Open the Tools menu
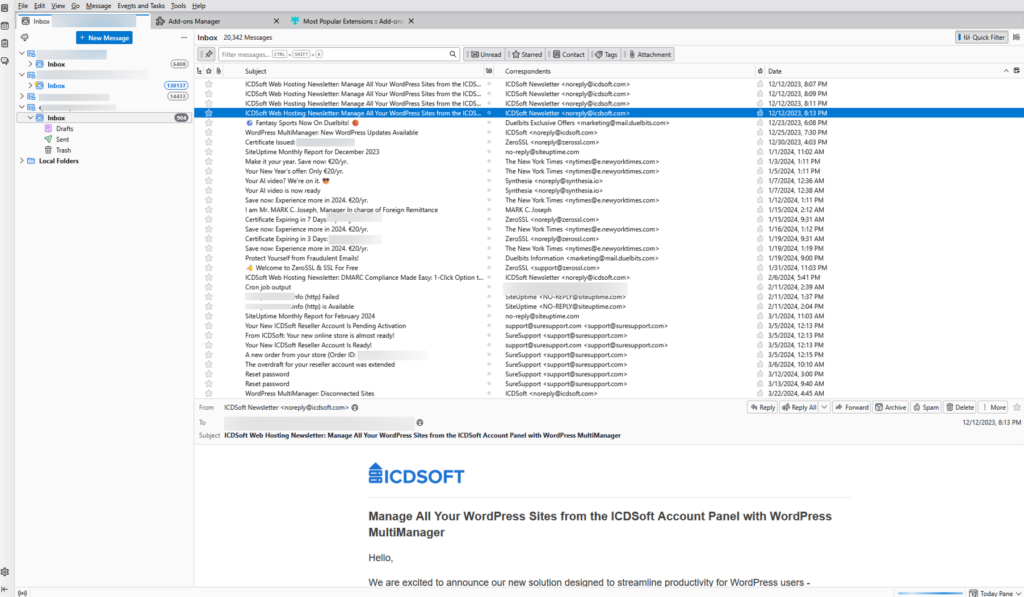This screenshot has width=1024, height=597. (x=178, y=6)
